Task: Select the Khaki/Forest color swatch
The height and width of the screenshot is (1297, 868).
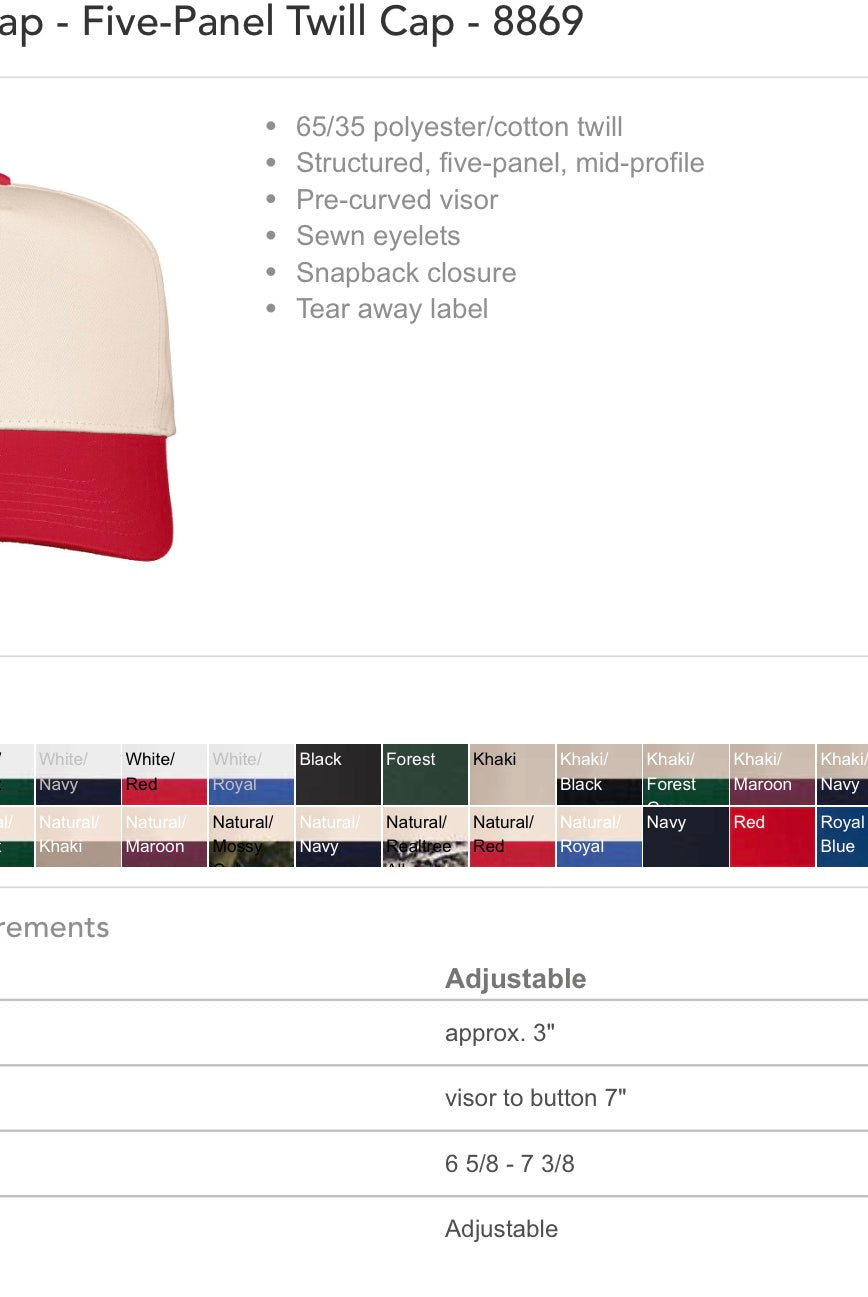Action: [x=686, y=774]
